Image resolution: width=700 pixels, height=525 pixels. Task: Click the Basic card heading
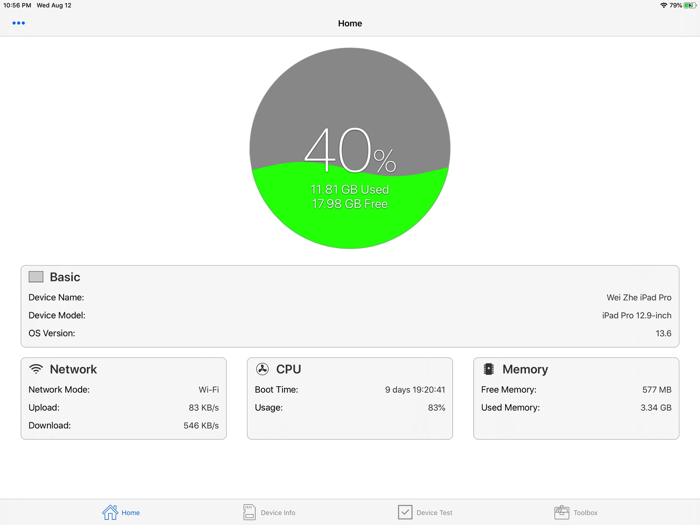click(x=65, y=277)
